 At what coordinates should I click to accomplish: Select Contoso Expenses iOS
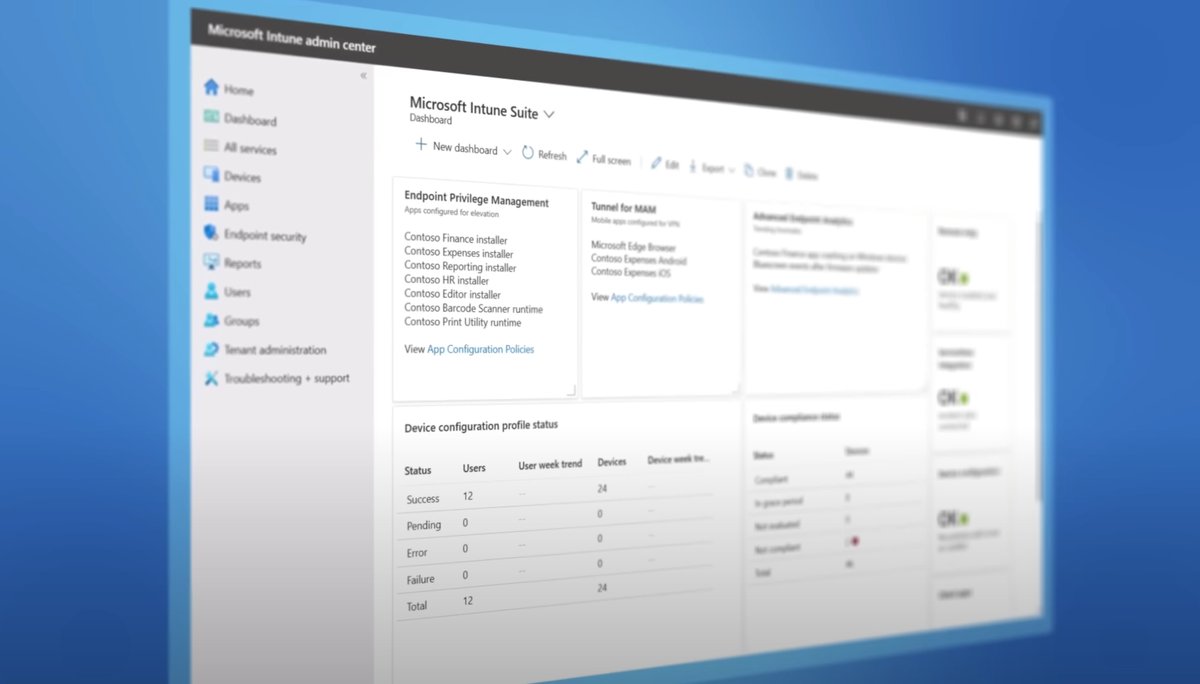pos(630,271)
